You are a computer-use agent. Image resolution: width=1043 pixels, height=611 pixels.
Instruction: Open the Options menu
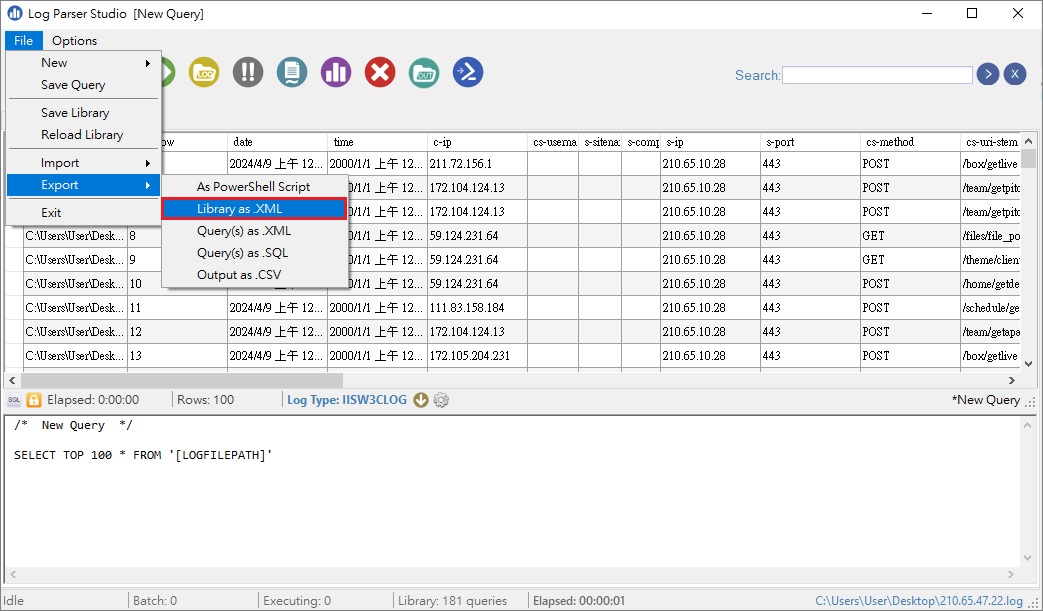[75, 41]
